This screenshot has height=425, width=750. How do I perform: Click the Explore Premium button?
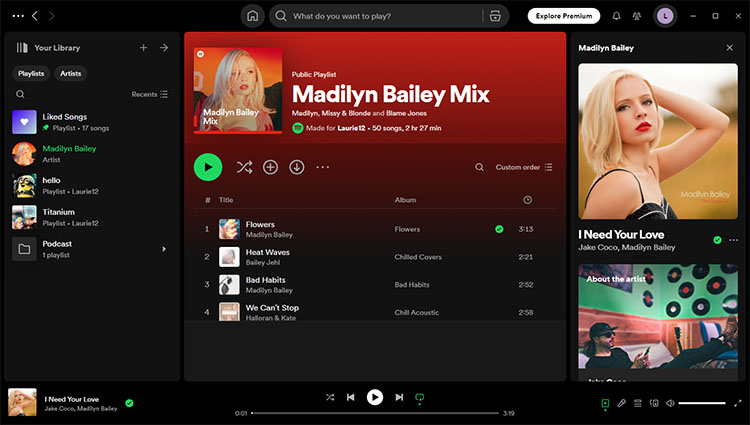click(x=564, y=16)
